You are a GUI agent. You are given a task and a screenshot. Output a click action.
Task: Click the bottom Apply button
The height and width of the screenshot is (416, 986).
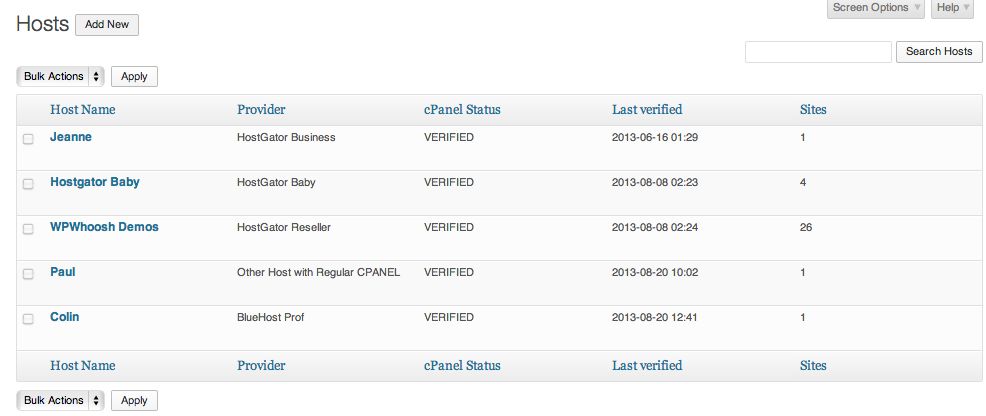coord(134,400)
